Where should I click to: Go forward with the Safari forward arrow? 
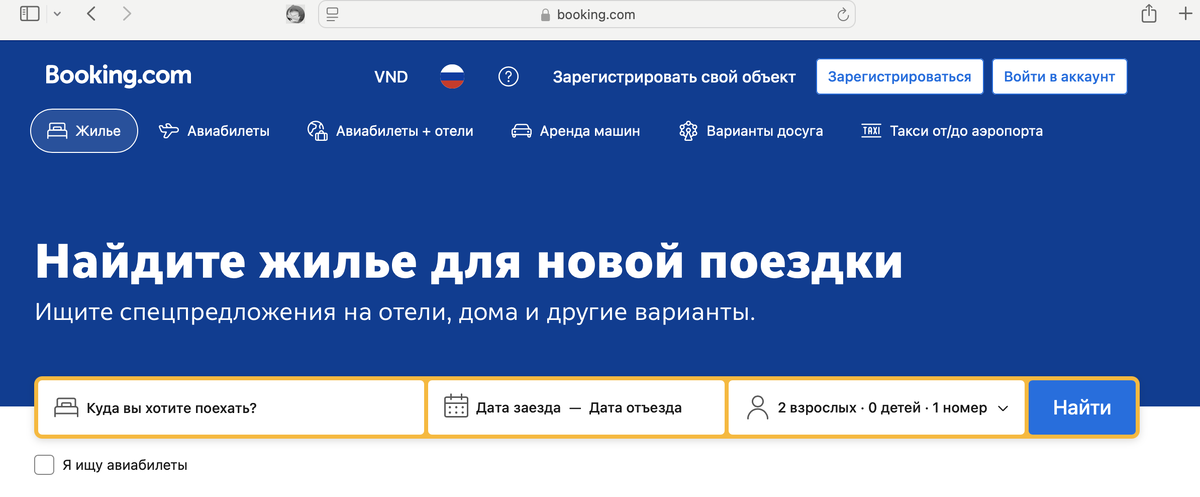click(126, 14)
